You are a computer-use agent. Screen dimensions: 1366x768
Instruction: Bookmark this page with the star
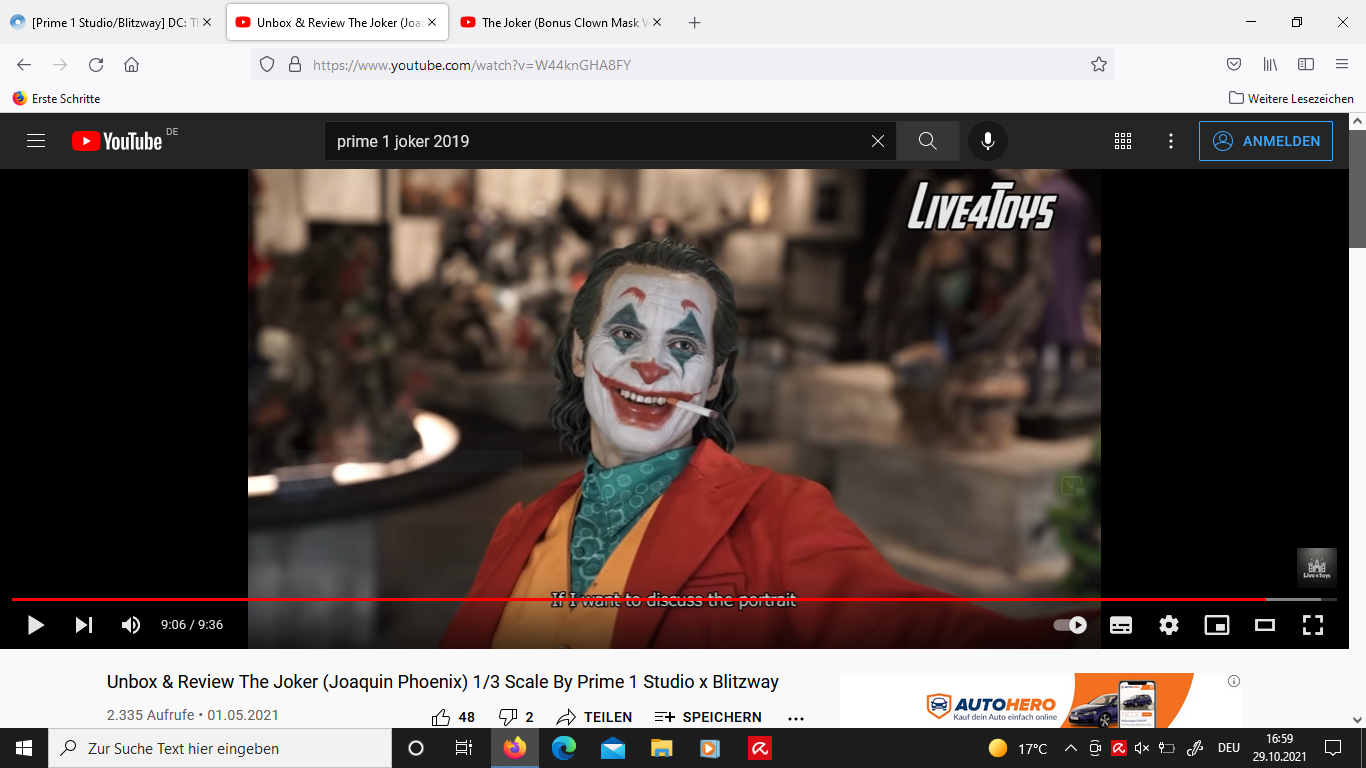(x=1099, y=65)
